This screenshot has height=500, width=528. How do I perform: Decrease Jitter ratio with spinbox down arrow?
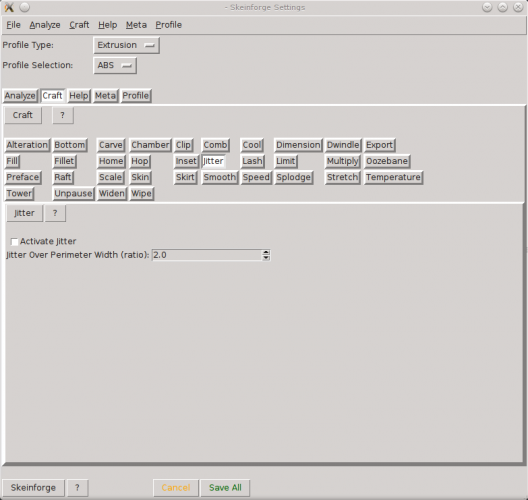[x=266, y=258]
